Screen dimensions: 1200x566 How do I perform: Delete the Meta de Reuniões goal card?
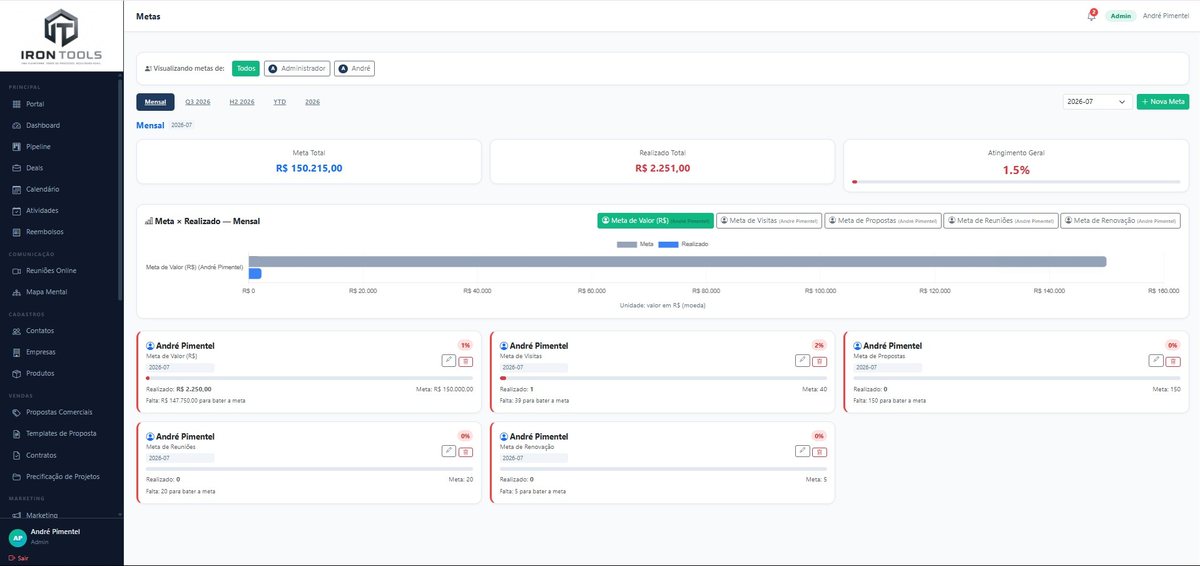466,451
